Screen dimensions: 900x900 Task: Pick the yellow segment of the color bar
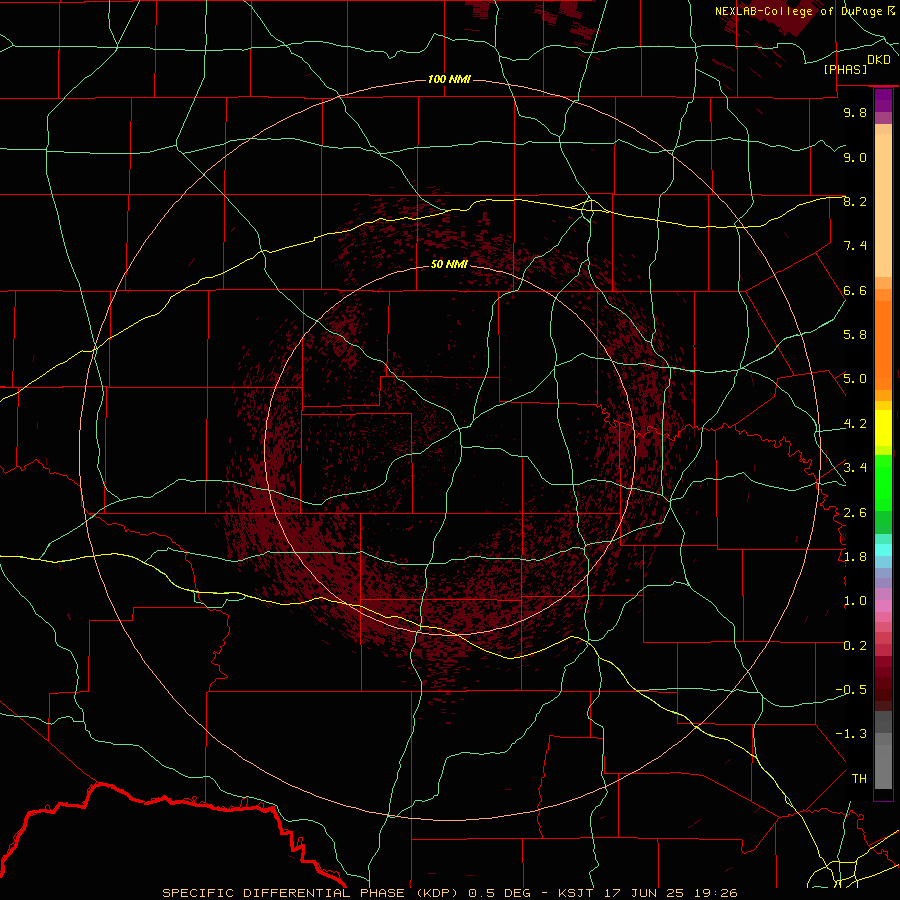pos(883,428)
